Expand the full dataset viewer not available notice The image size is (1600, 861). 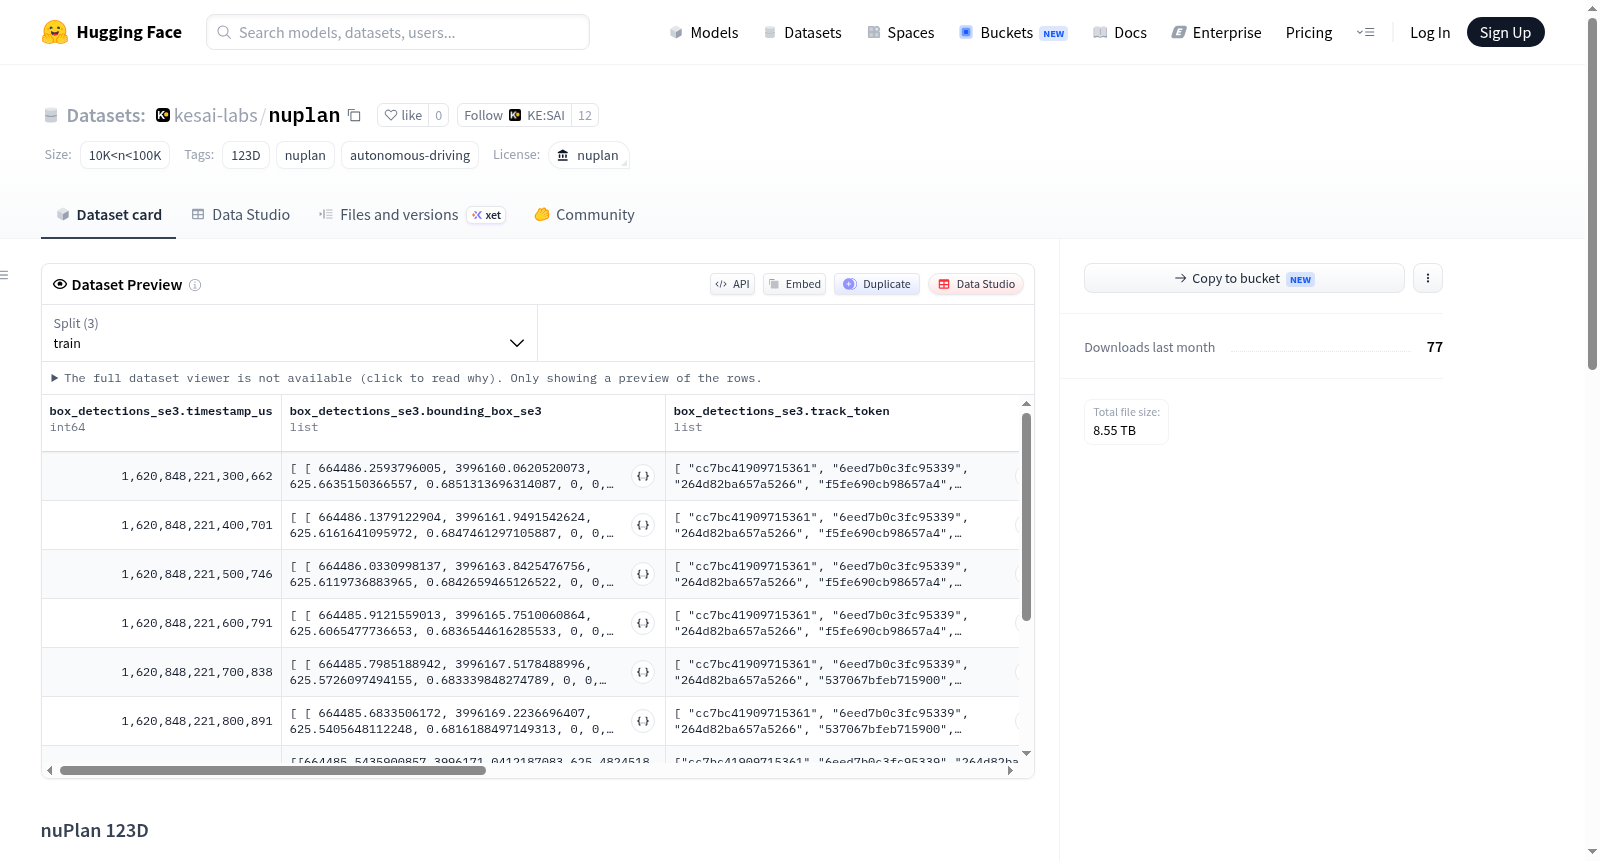click(x=407, y=378)
